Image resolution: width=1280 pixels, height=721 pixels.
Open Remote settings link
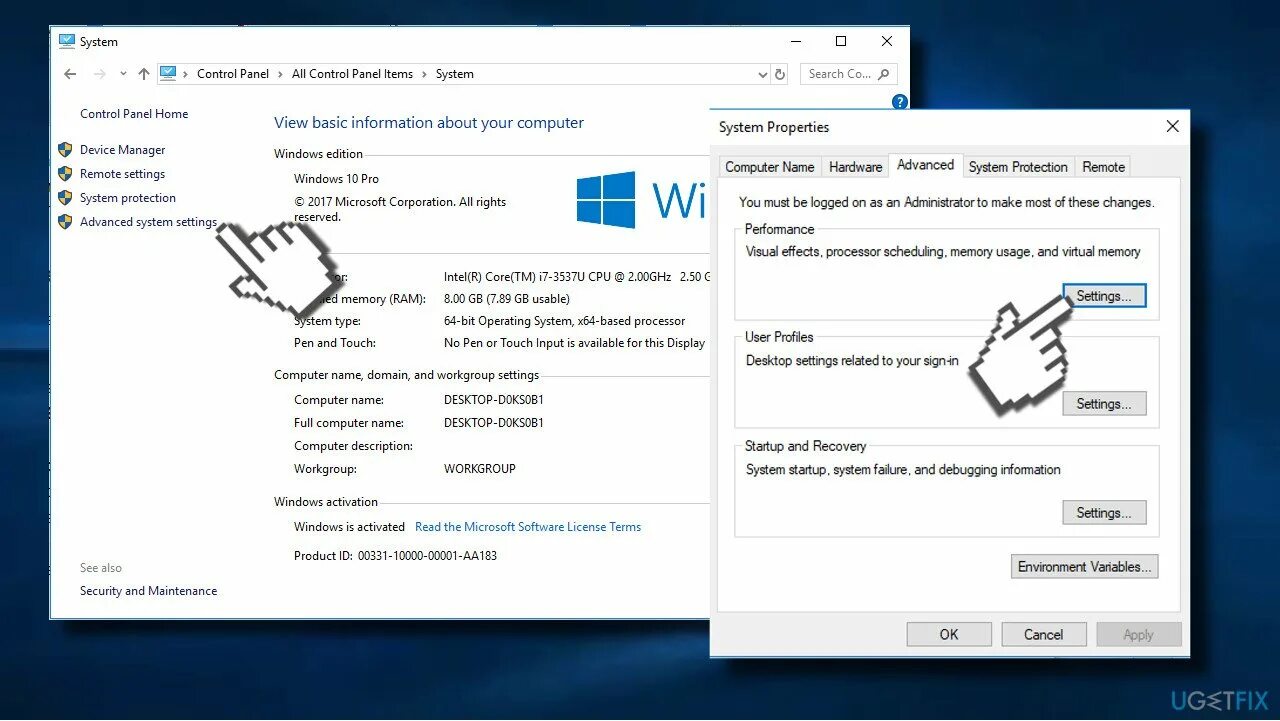(123, 174)
